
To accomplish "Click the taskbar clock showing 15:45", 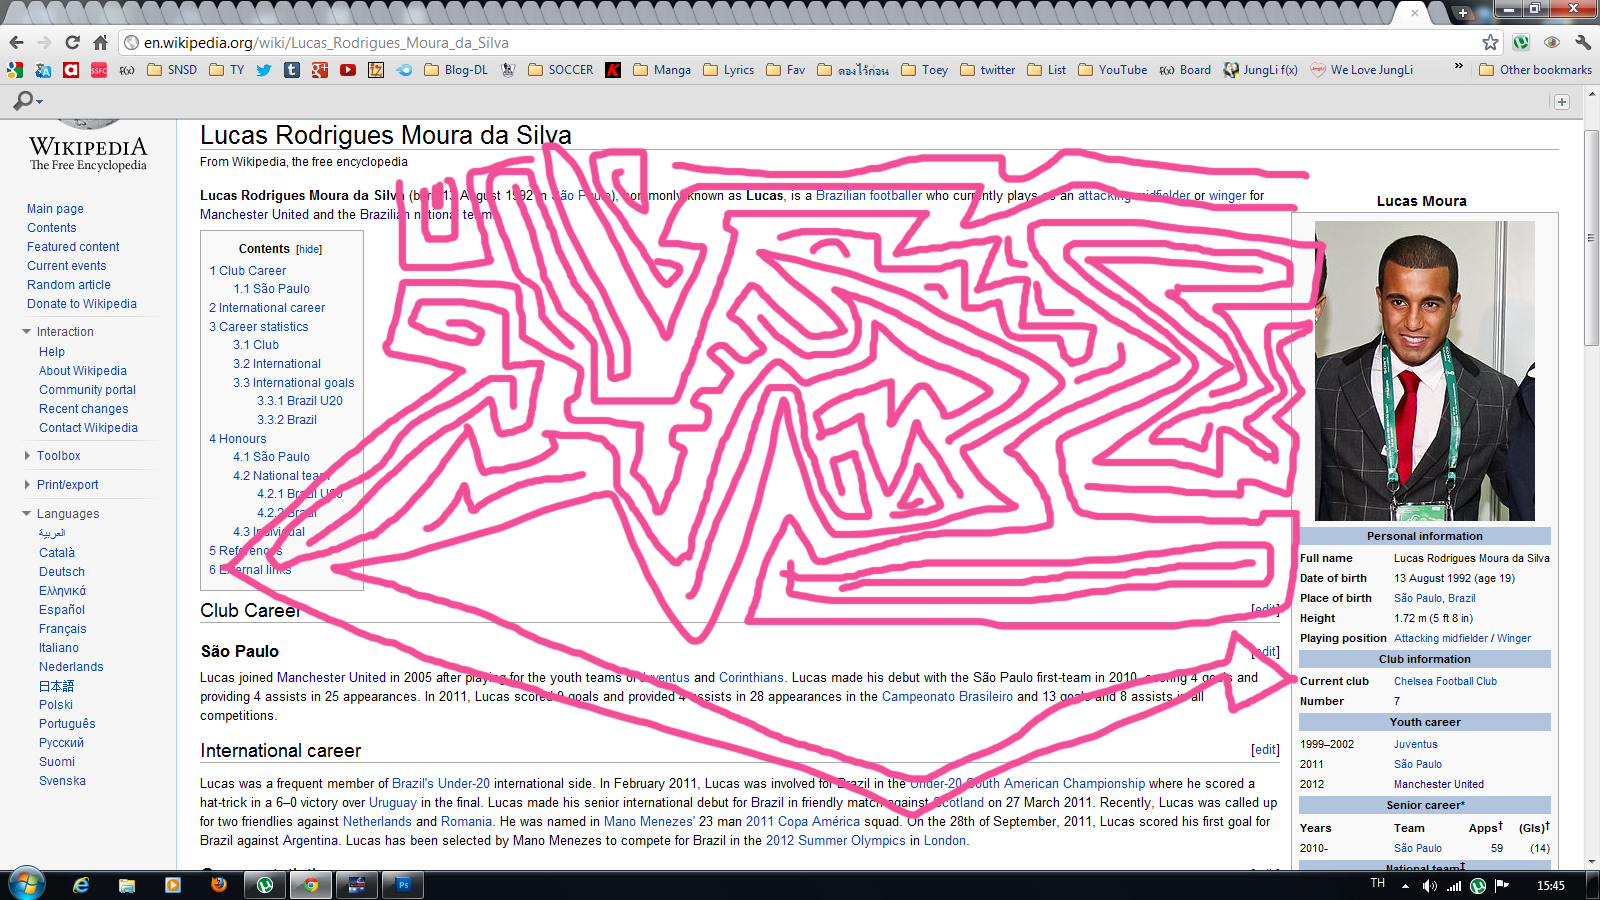I will 1551,886.
